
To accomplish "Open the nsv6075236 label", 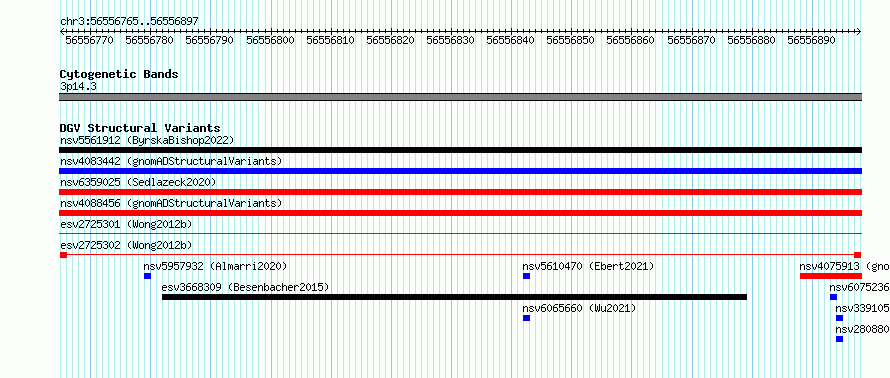I will [x=859, y=287].
